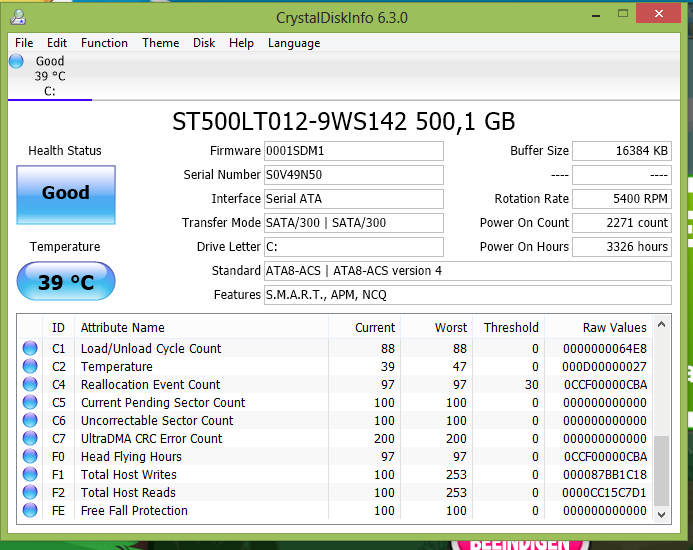Maximize the CrystalDiskInfo window
This screenshot has height=550, width=693.
click(623, 14)
